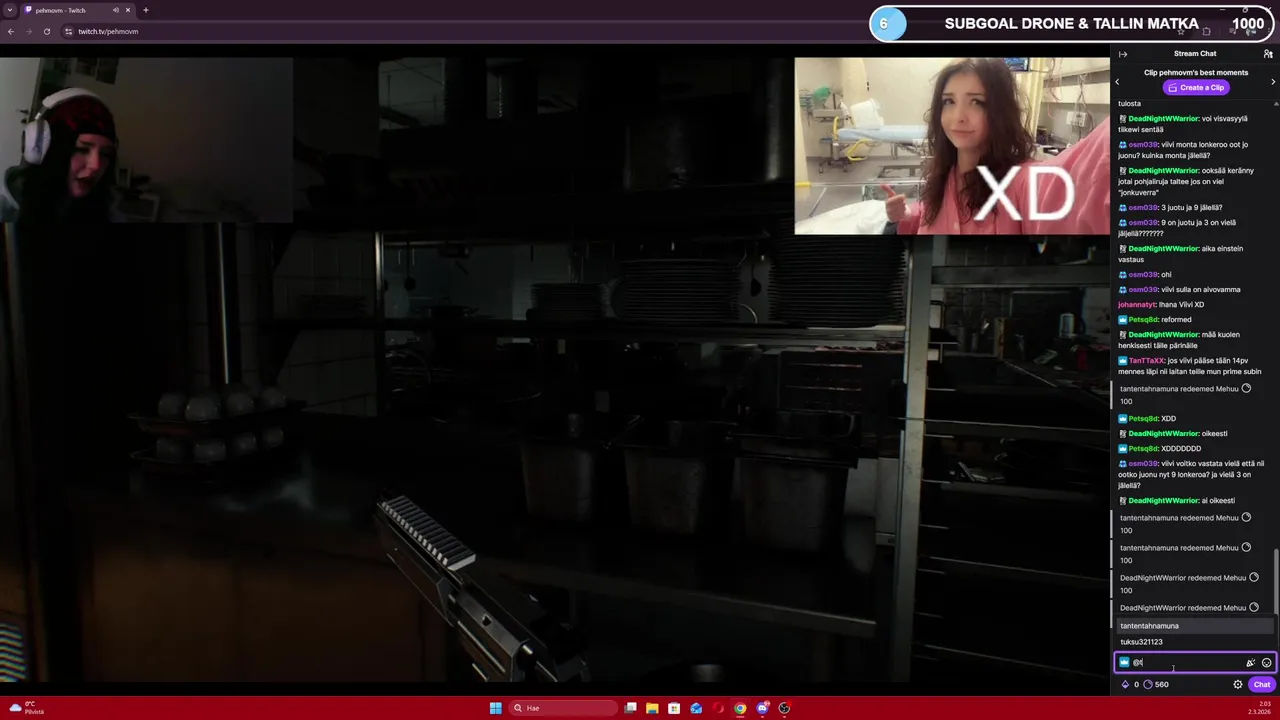1280x720 pixels.
Task: Open a new browser tab
Action: point(146,10)
